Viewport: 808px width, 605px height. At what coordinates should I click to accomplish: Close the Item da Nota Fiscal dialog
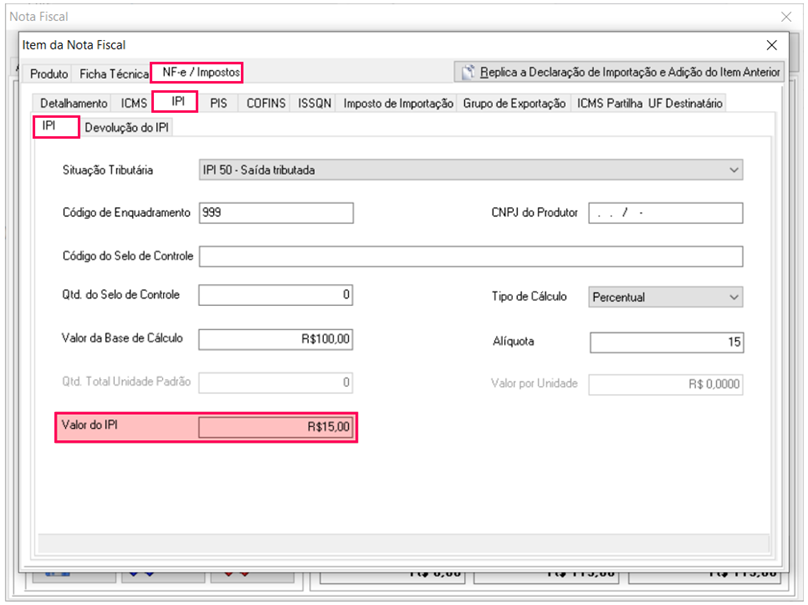771,45
